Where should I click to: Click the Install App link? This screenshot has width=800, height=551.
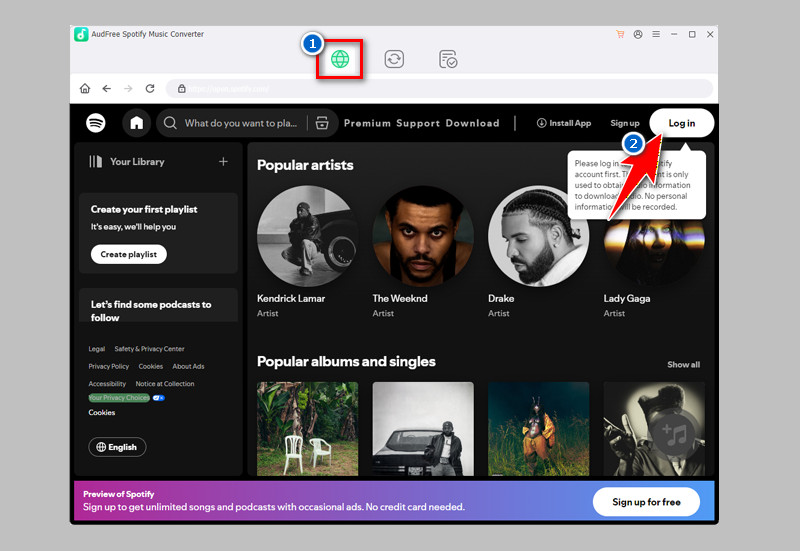pyautogui.click(x=564, y=123)
